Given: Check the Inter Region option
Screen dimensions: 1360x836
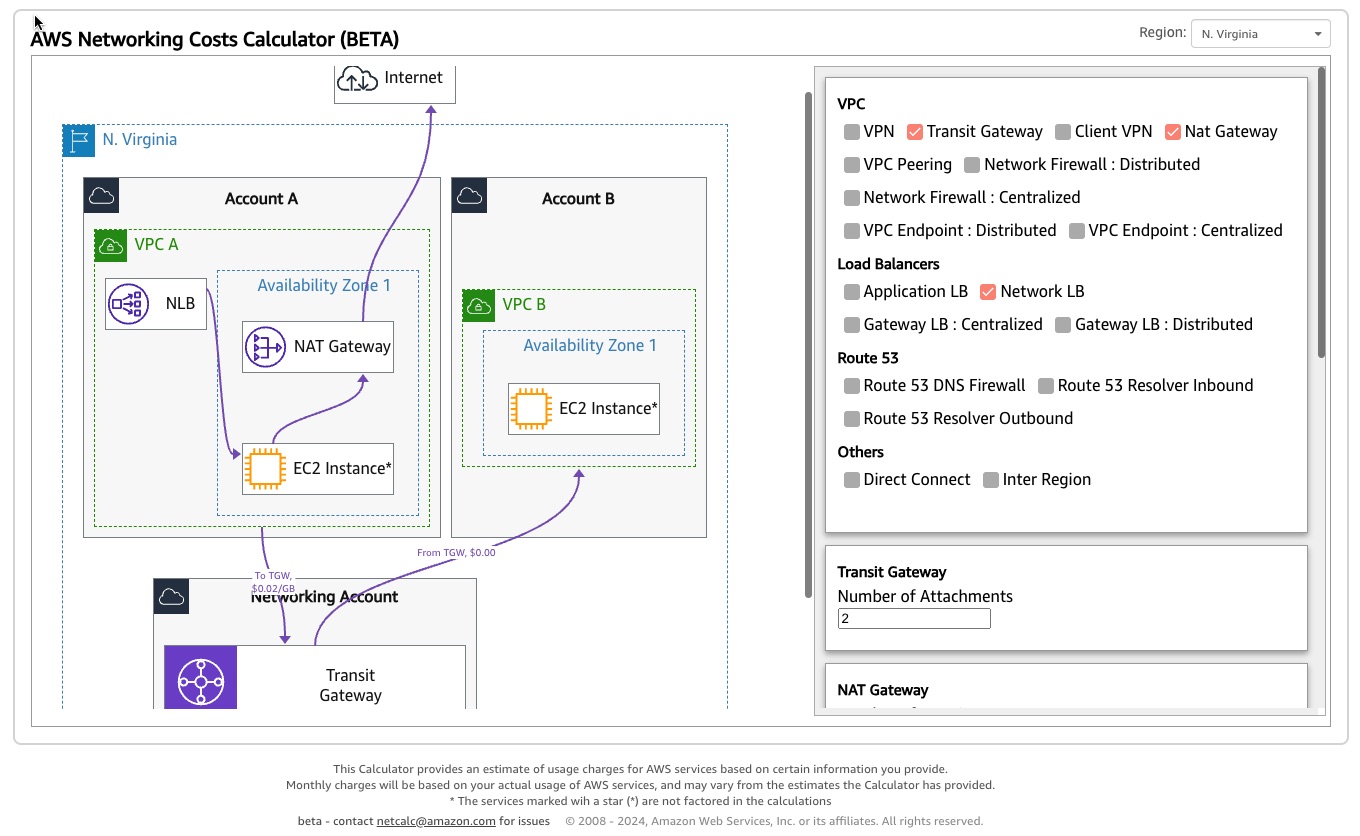Looking at the screenshot, I should 991,480.
